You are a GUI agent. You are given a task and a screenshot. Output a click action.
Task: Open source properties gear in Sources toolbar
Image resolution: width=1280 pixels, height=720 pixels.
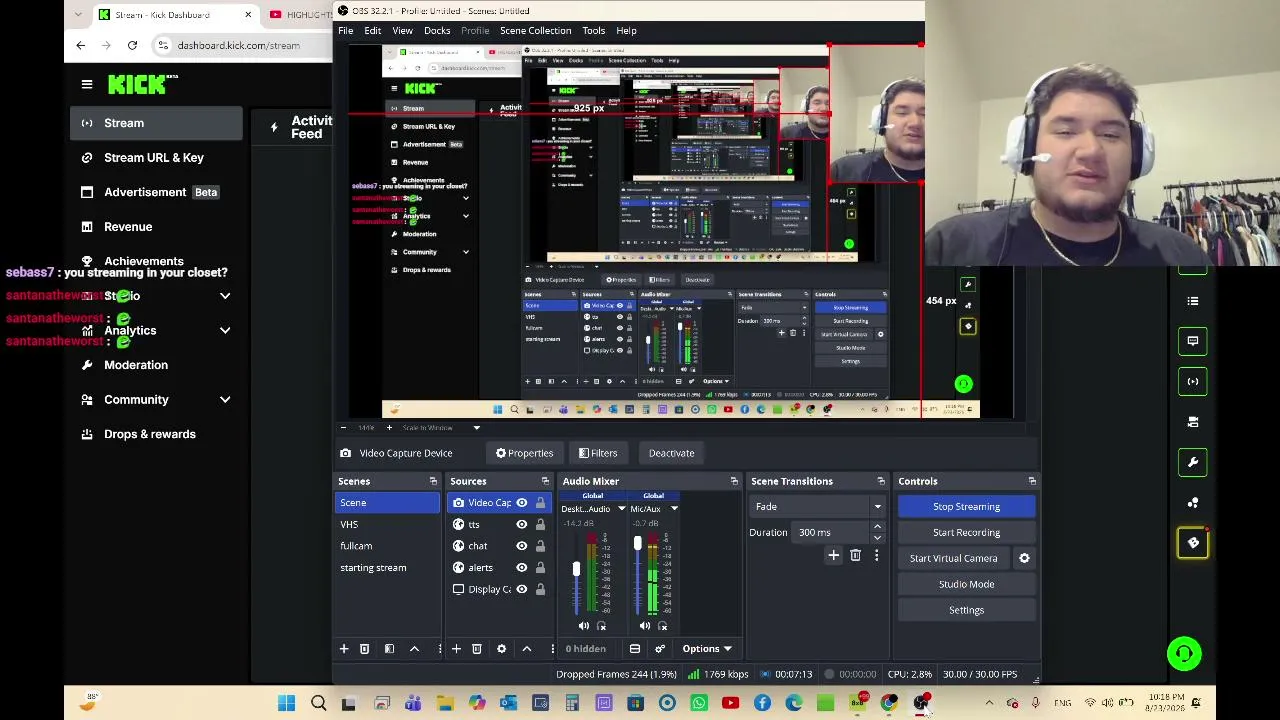(502, 649)
